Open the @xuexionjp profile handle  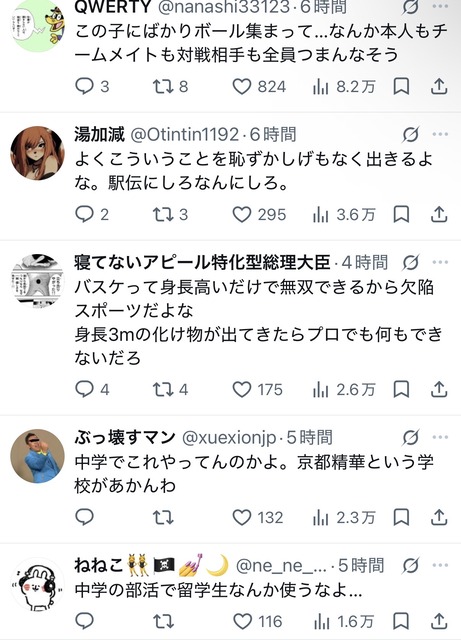point(229,438)
